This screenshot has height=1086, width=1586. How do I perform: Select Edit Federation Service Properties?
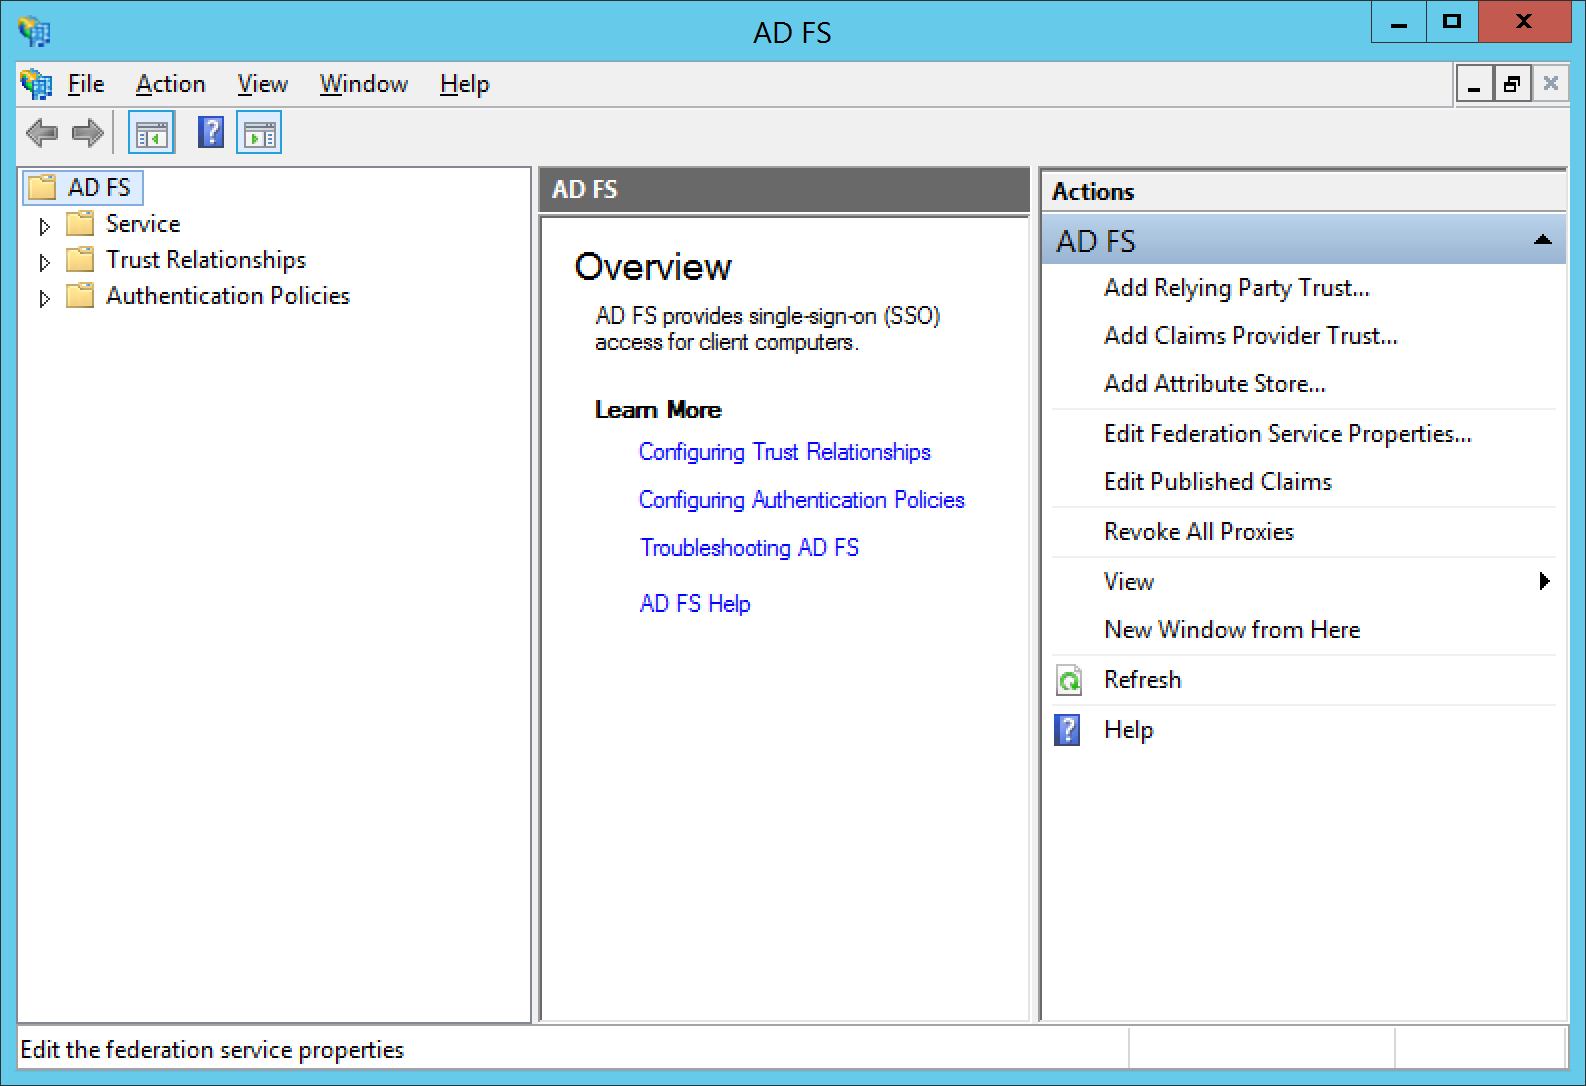(x=1287, y=434)
